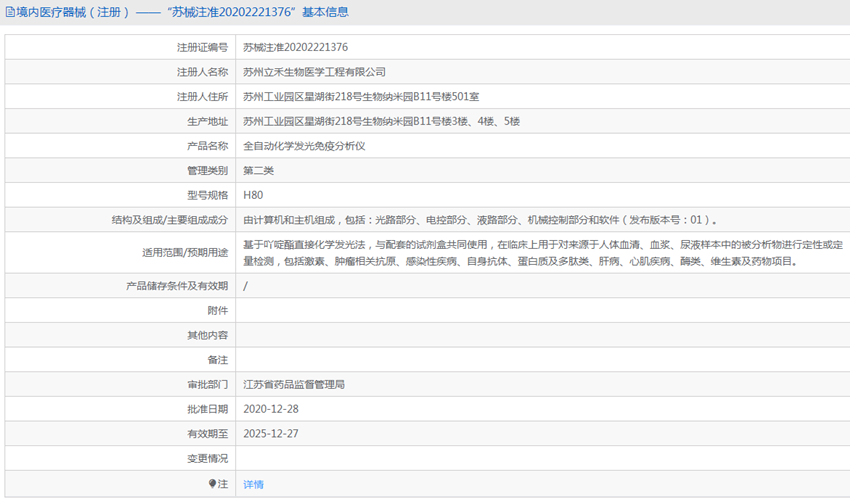Image resolution: width=850 pixels, height=501 pixels.
Task: Click the 附件 label
Action: click(x=218, y=310)
